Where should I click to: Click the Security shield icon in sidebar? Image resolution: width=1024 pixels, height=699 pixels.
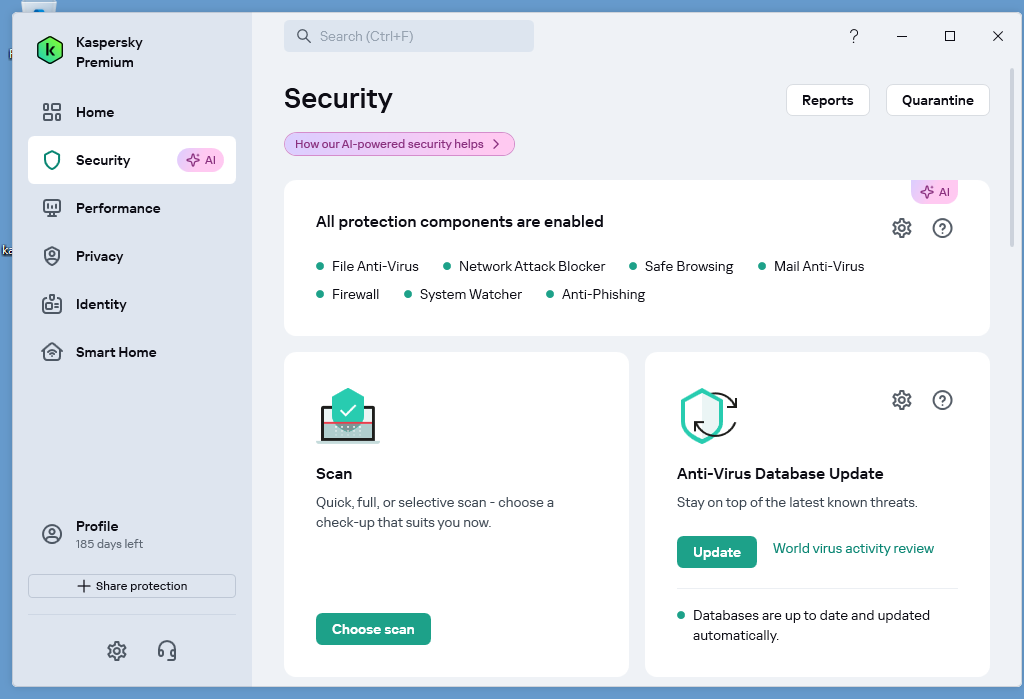click(x=52, y=160)
